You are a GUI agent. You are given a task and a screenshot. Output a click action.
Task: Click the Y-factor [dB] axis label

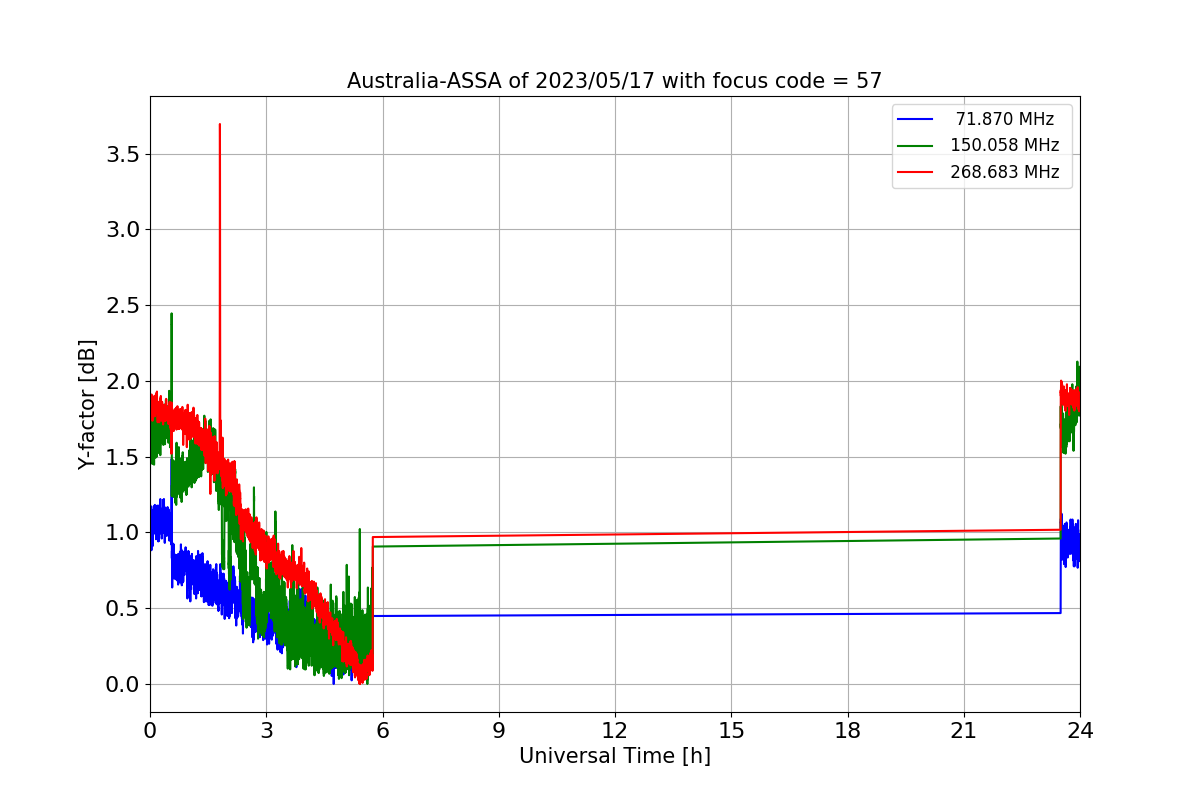click(88, 404)
